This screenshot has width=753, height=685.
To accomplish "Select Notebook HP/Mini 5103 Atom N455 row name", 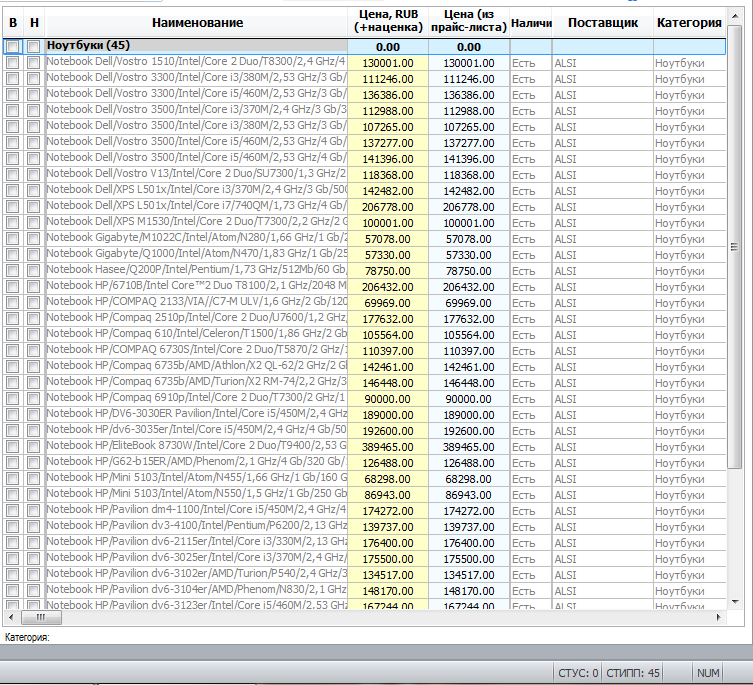I will [196, 477].
